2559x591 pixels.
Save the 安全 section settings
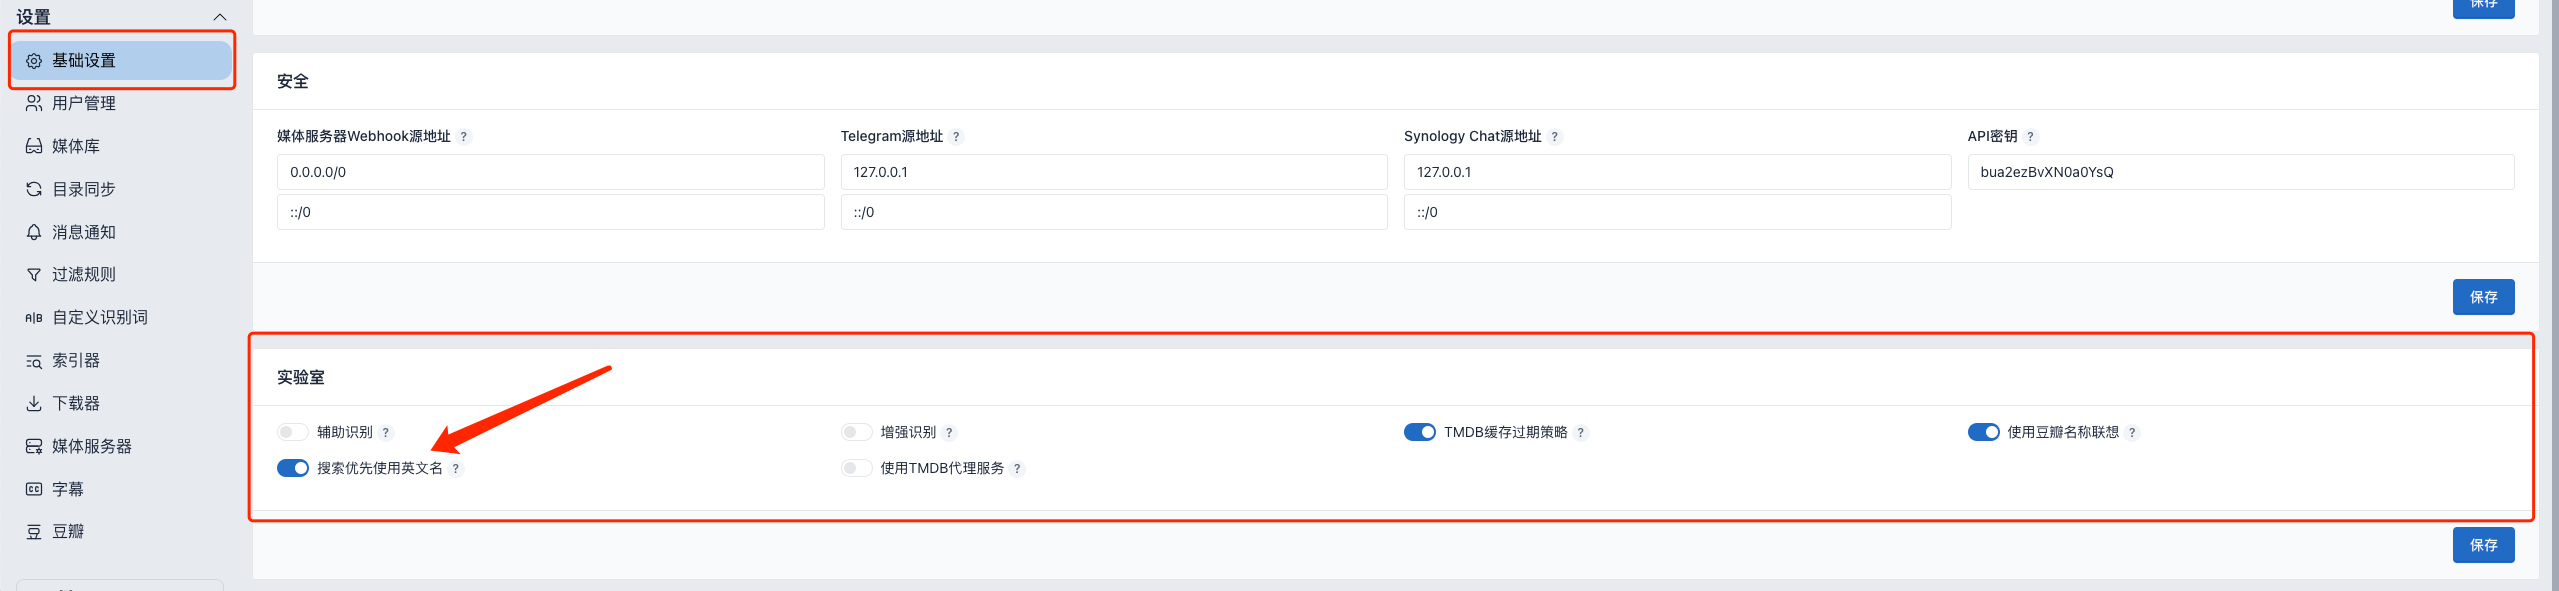click(x=2482, y=297)
